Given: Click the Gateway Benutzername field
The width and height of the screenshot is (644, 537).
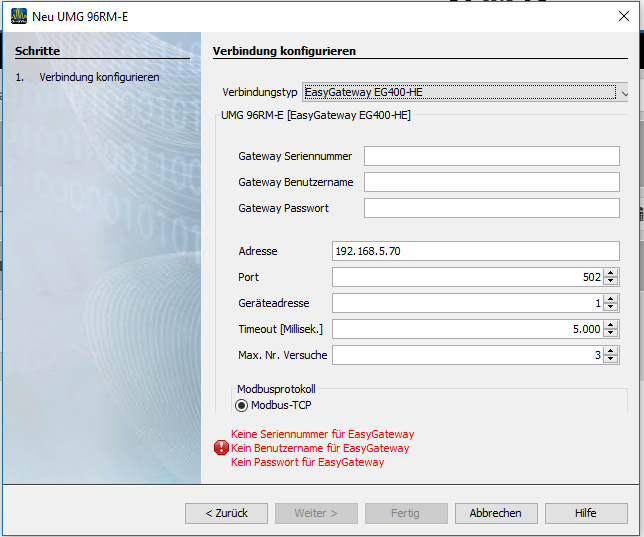Looking at the screenshot, I should coord(492,182).
